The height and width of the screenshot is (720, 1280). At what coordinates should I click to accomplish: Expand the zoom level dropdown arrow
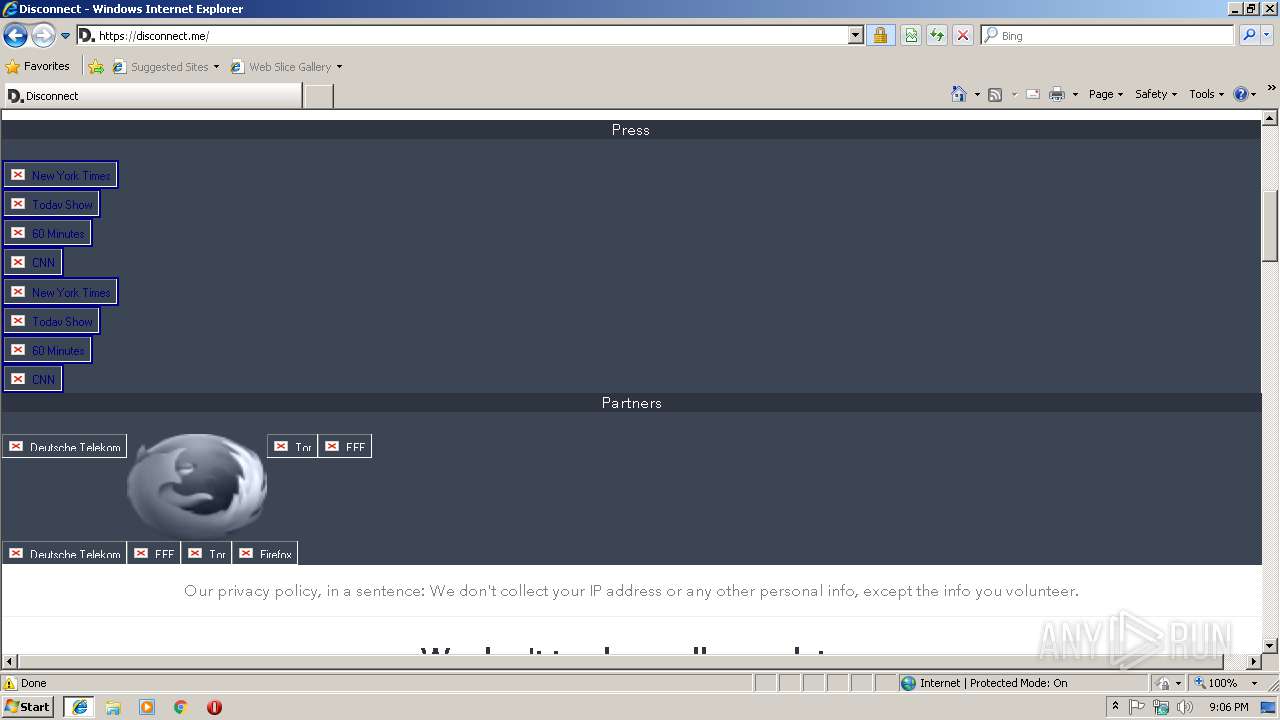[1254, 683]
